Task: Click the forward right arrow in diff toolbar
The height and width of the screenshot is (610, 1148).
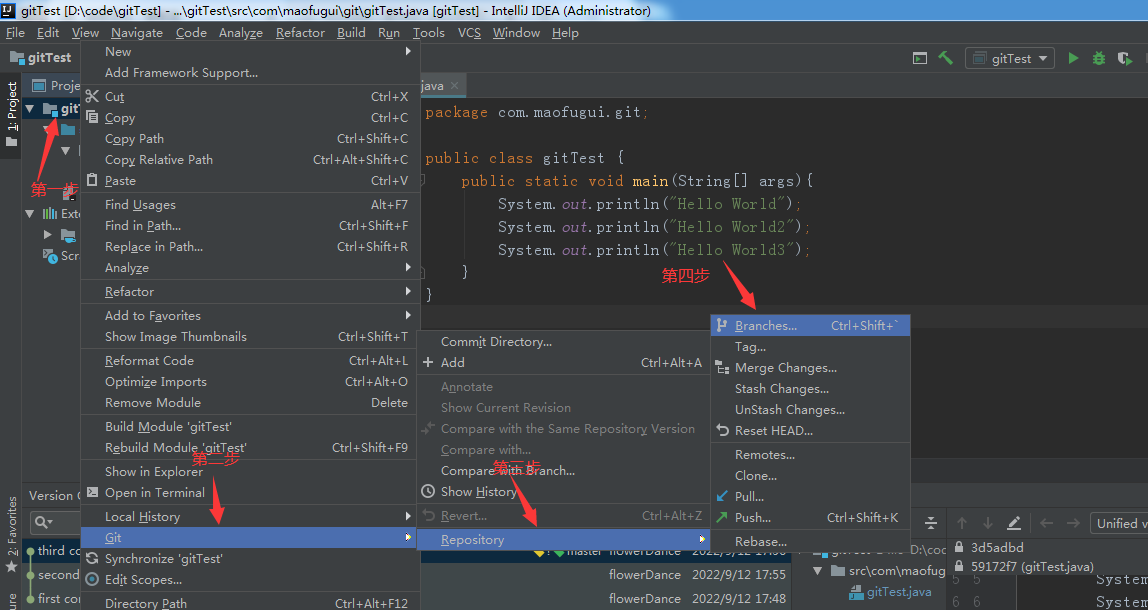Action: pos(1073,523)
